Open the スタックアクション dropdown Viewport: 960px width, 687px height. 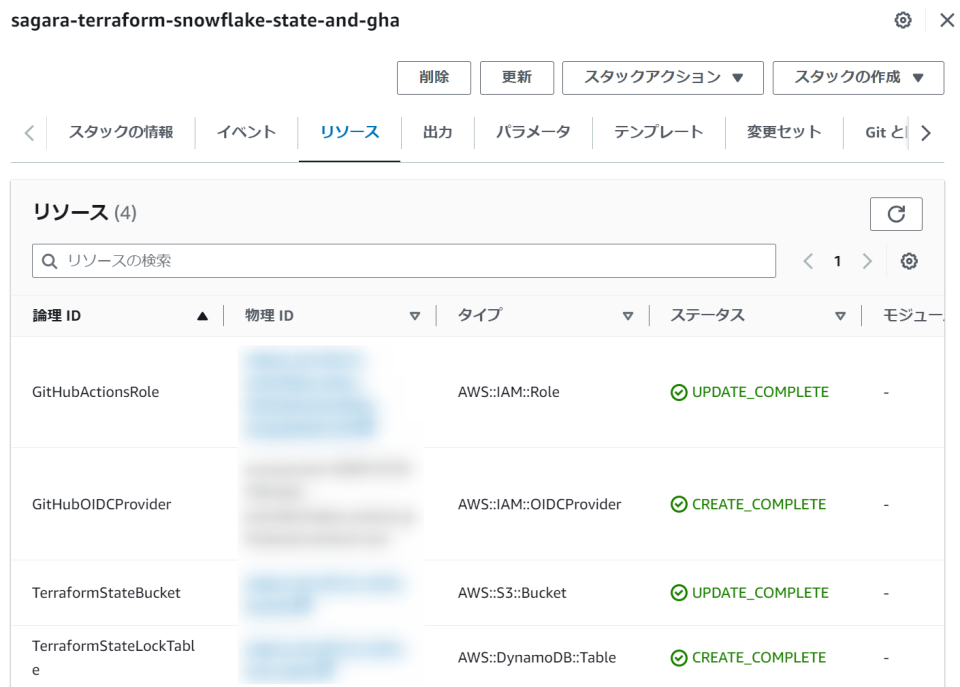pos(662,78)
